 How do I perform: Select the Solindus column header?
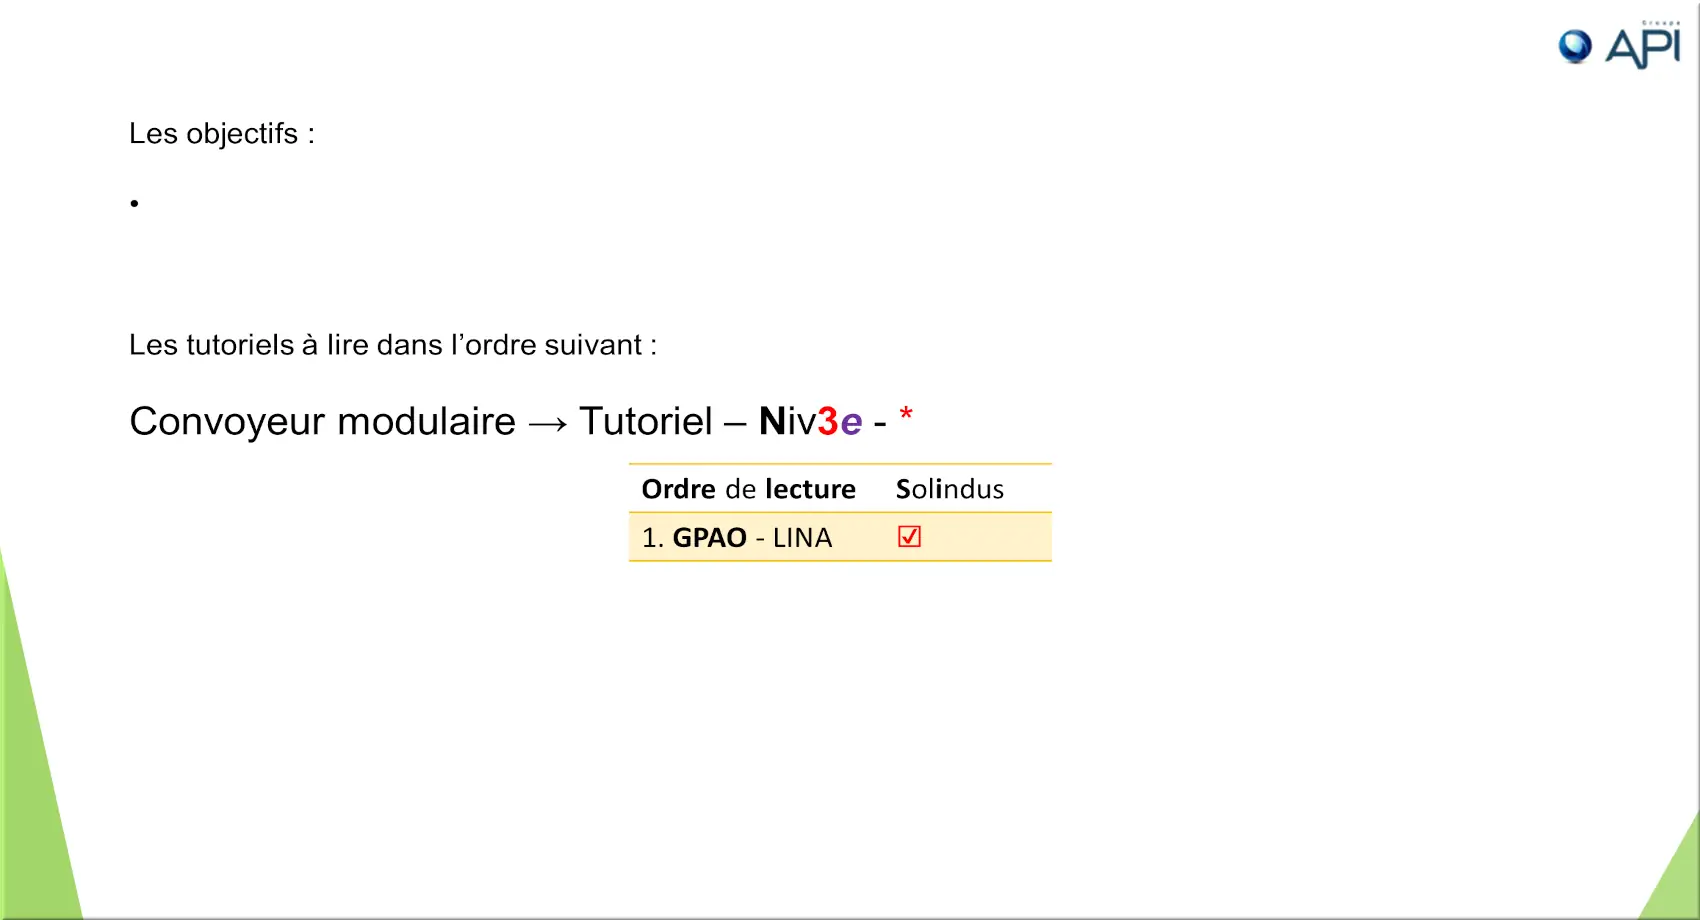click(949, 489)
